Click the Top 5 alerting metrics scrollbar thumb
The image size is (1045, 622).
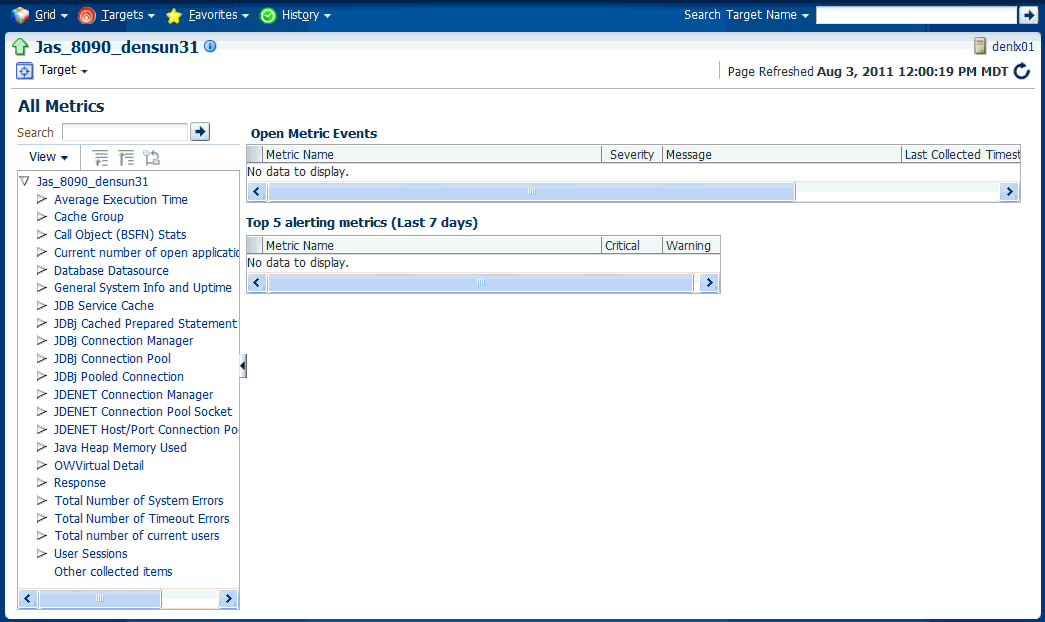coord(481,283)
